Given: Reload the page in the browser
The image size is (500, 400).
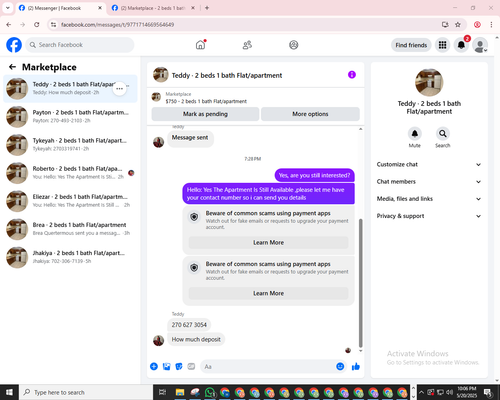Looking at the screenshot, I should tap(37, 24).
